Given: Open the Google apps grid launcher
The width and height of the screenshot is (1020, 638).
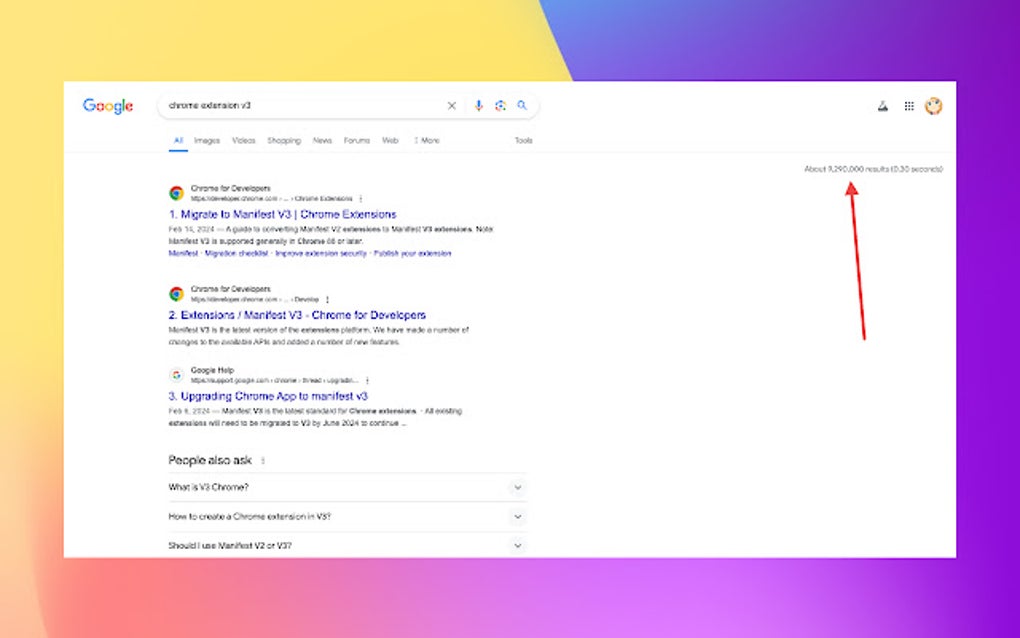Looking at the screenshot, I should tap(909, 105).
